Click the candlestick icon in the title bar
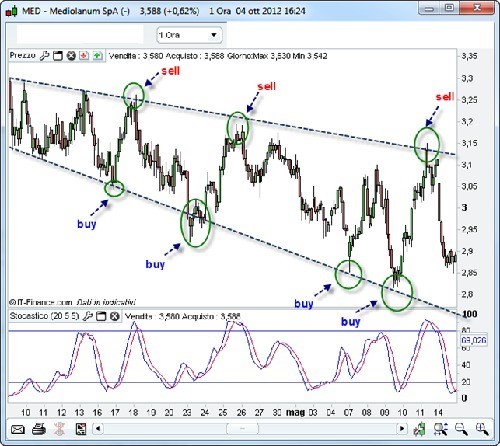This screenshot has height=446, width=500. tap(11, 11)
